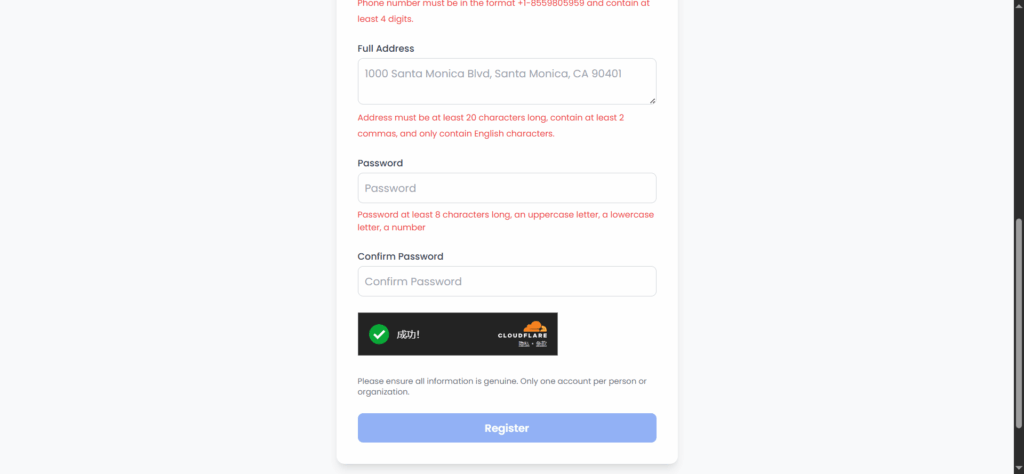1024x474 pixels.
Task: Click the scrollbar track above the thumb
Action: tap(1019, 100)
